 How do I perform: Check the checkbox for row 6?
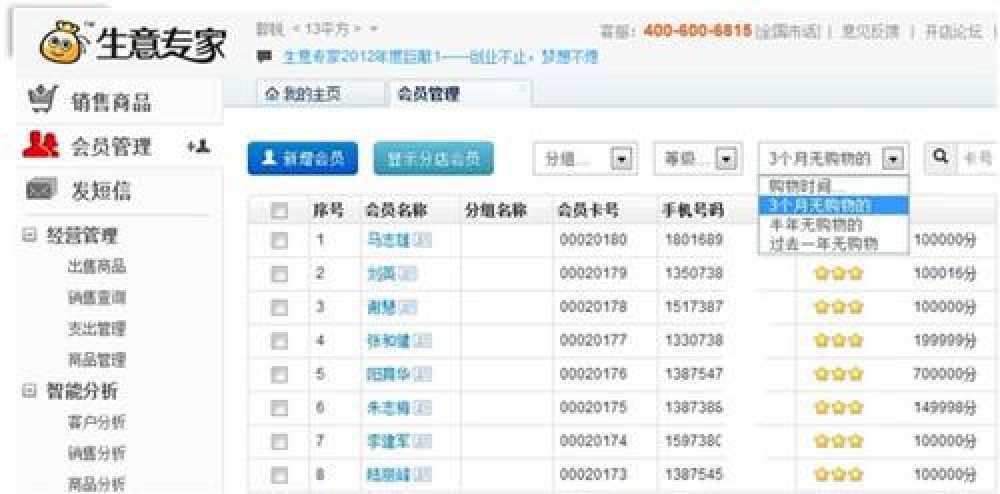(279, 407)
